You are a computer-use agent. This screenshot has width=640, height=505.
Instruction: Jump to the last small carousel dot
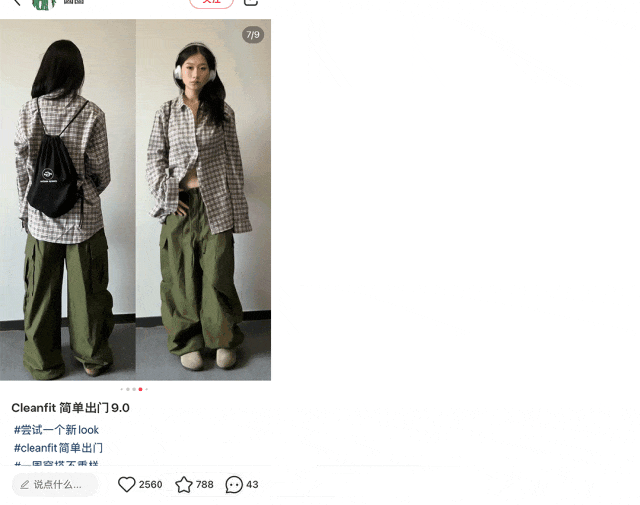(147, 389)
